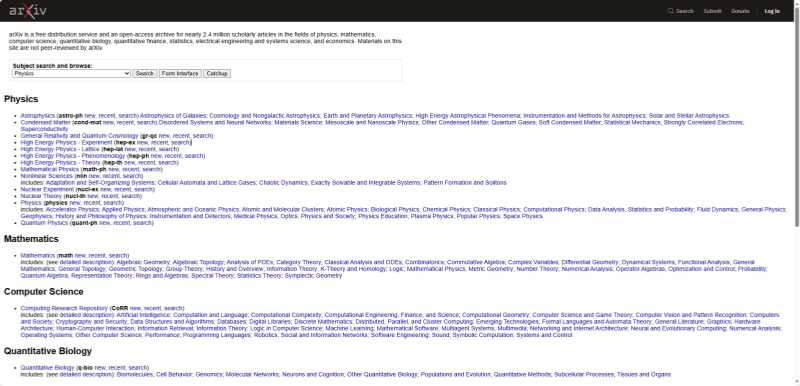
Task: Click the arXiv logo in the header
Action: click(28, 11)
